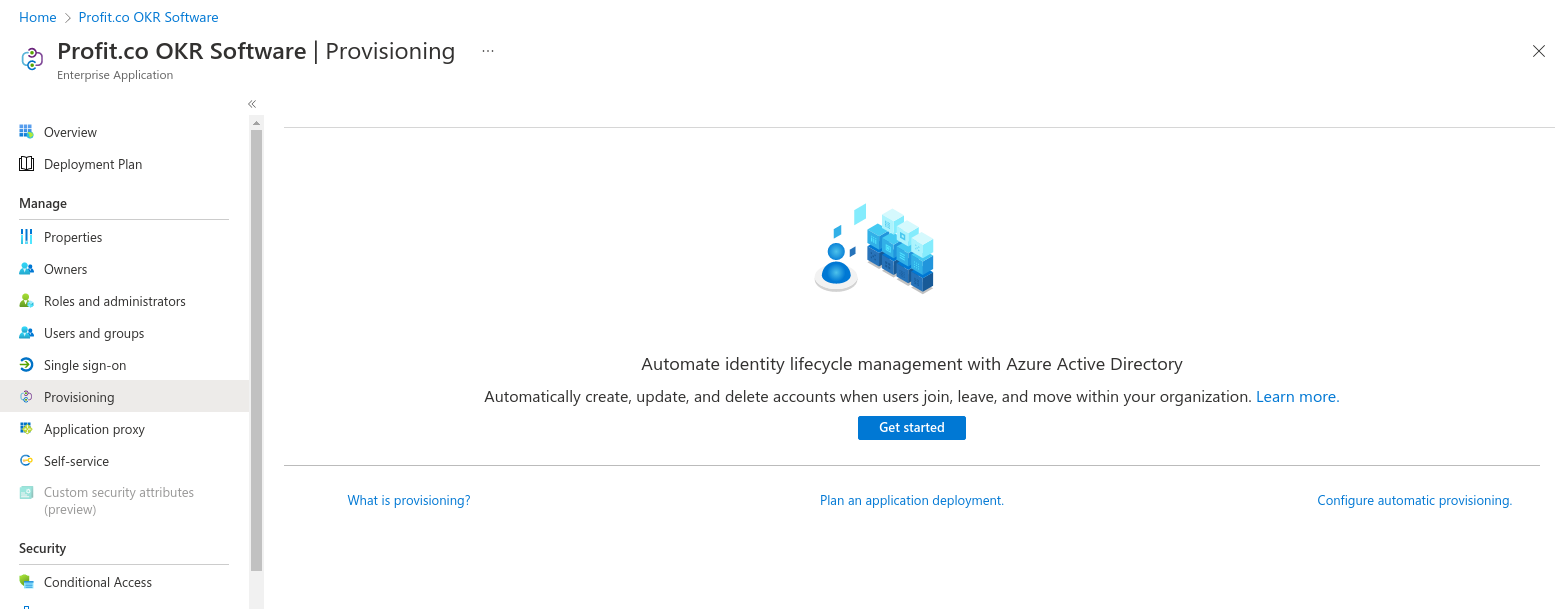
Task: Click the Owners people icon
Action: coord(26,269)
